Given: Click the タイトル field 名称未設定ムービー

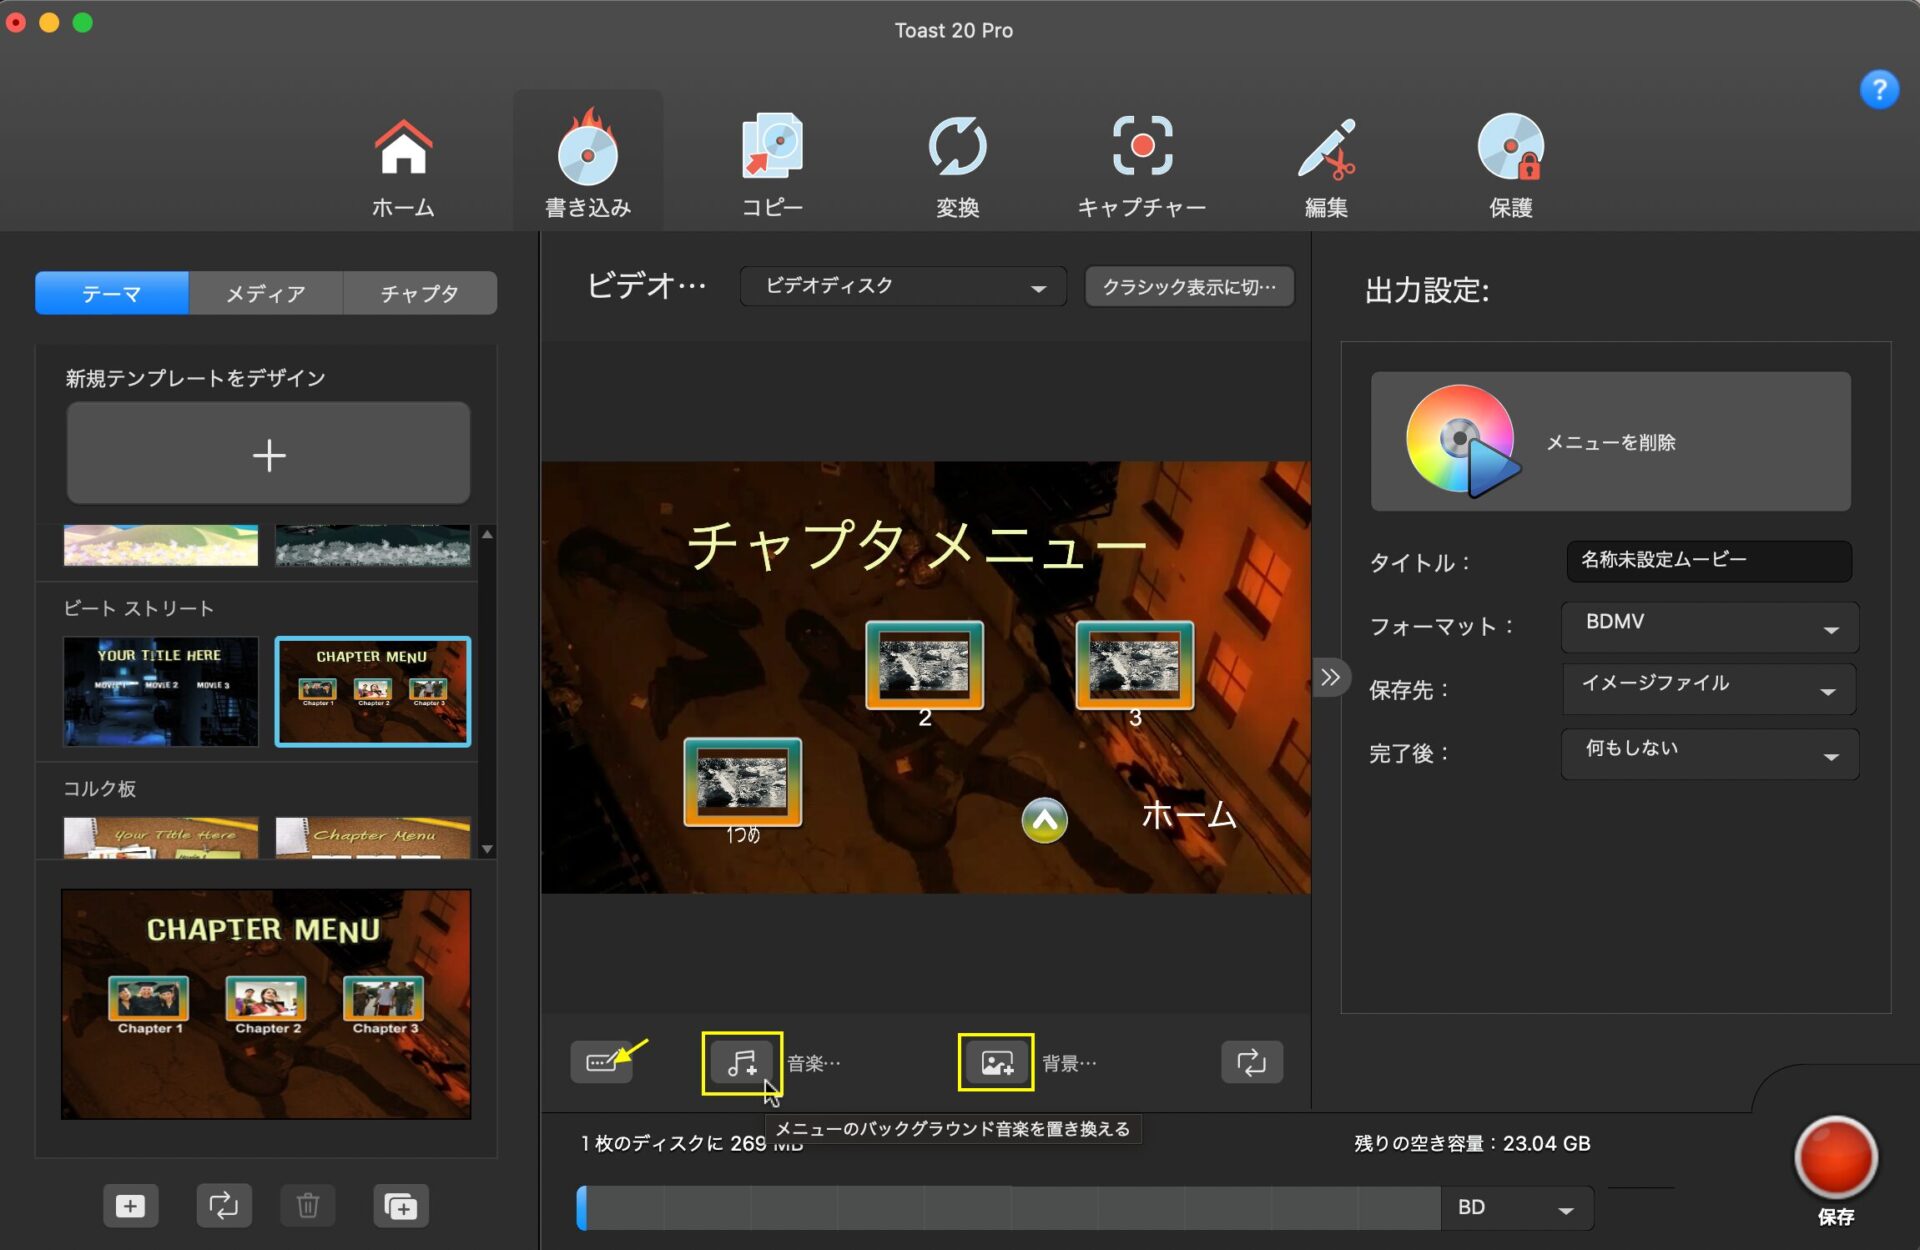Looking at the screenshot, I should click(1708, 560).
